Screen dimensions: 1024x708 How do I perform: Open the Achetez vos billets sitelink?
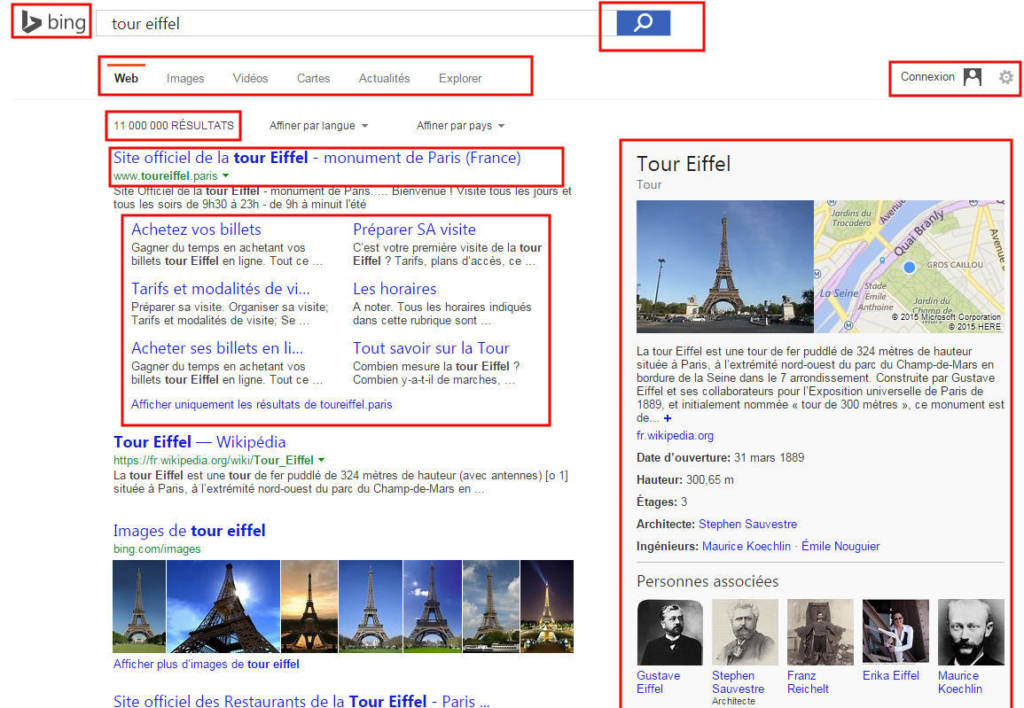pyautogui.click(x=196, y=229)
